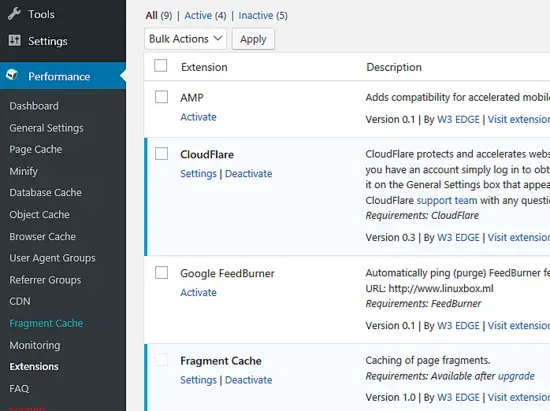Open Object Cache page
Screen dimensions: 550x411
(39, 215)
